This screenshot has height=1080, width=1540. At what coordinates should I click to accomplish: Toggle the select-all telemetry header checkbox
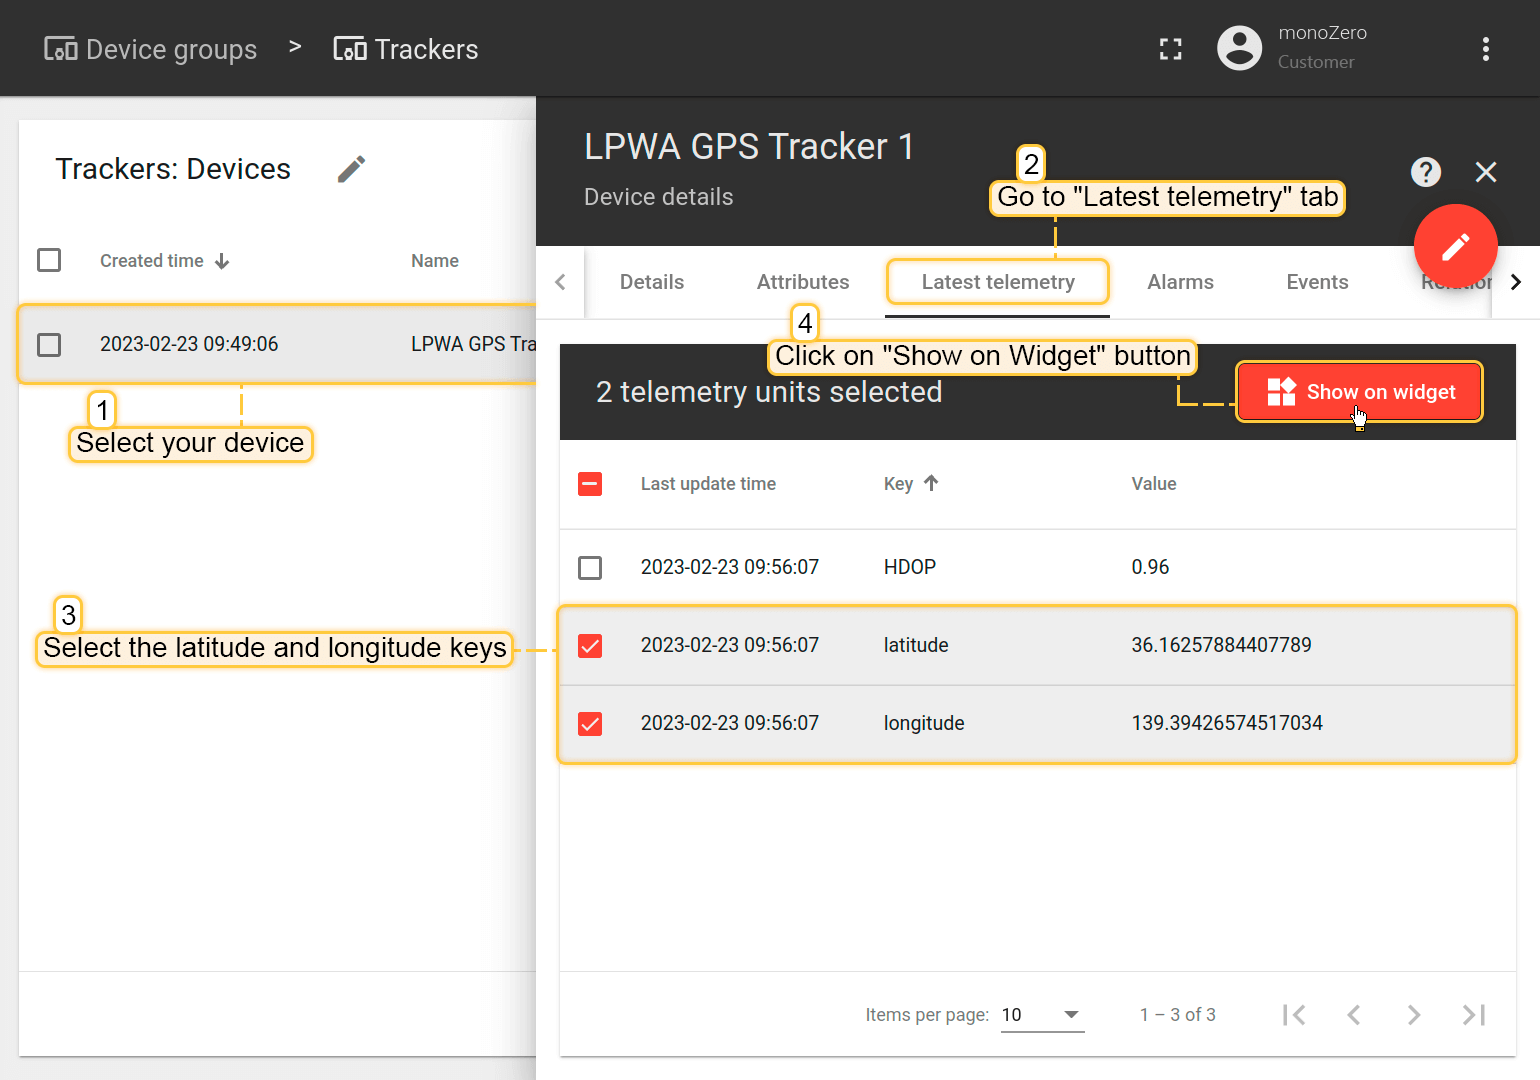click(590, 484)
